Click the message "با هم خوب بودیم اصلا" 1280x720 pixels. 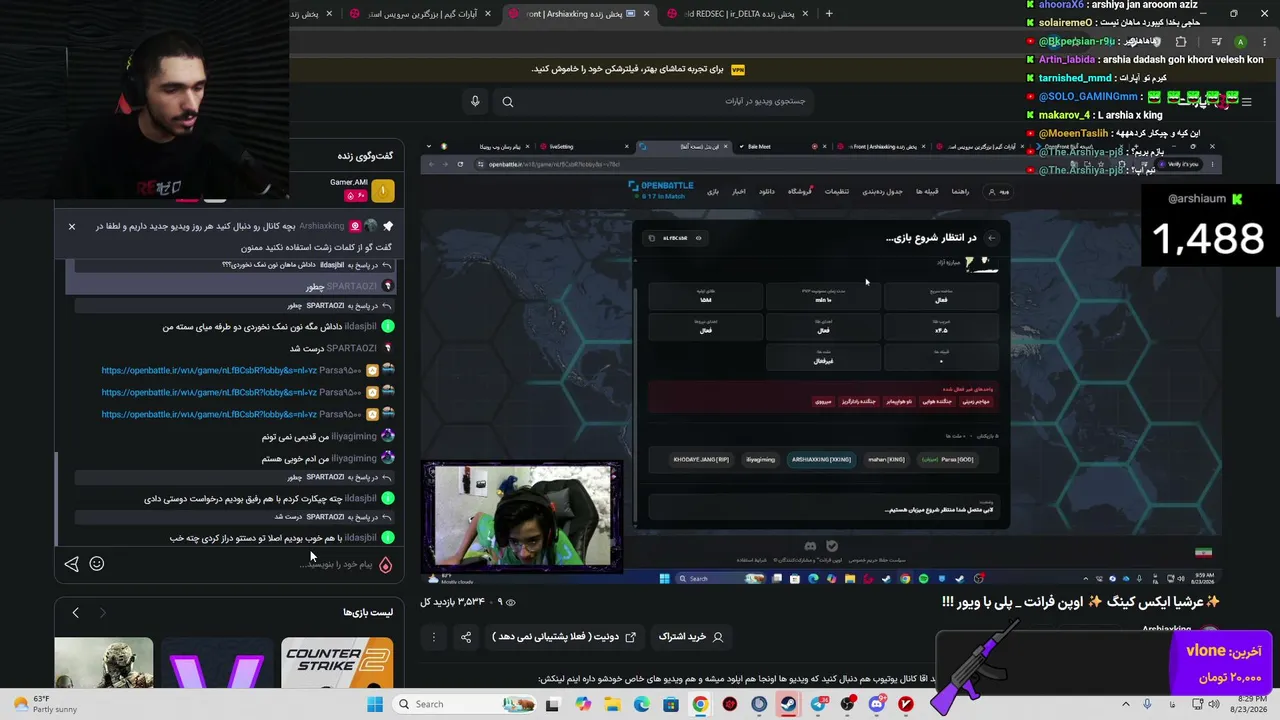point(256,538)
